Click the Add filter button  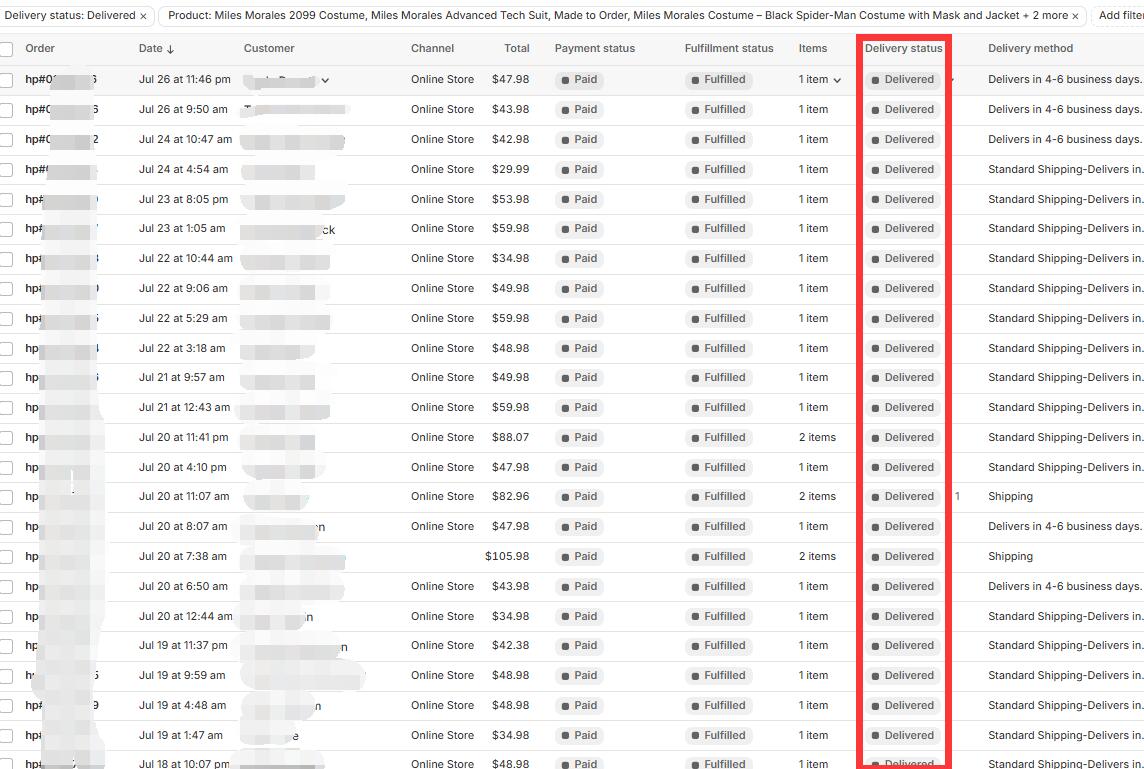(x=1120, y=16)
